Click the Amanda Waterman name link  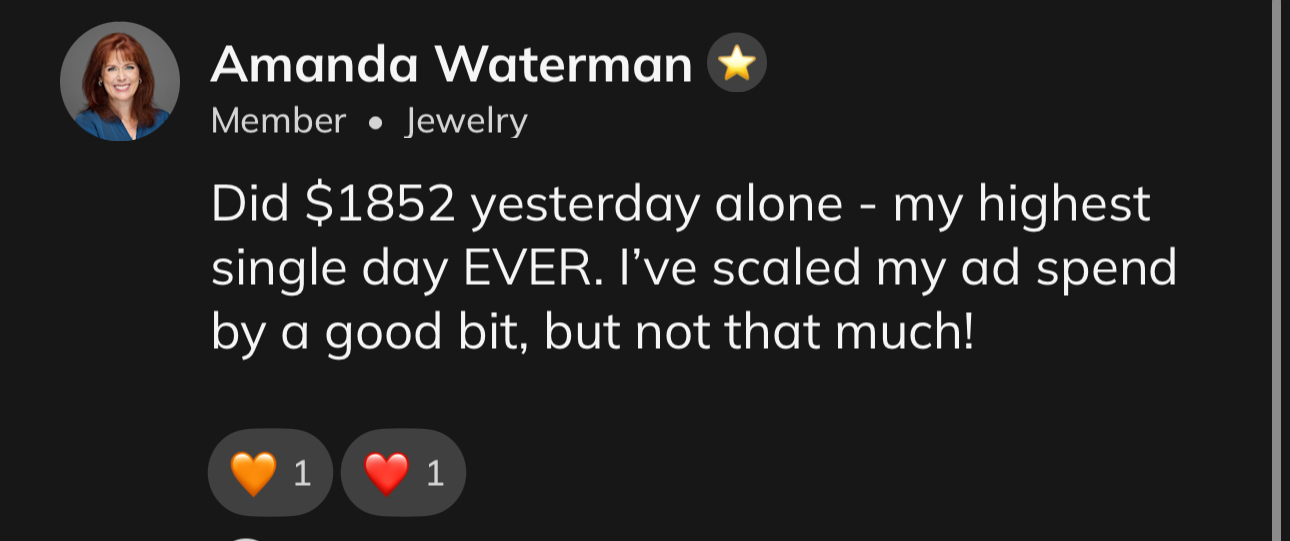pyautogui.click(x=451, y=66)
